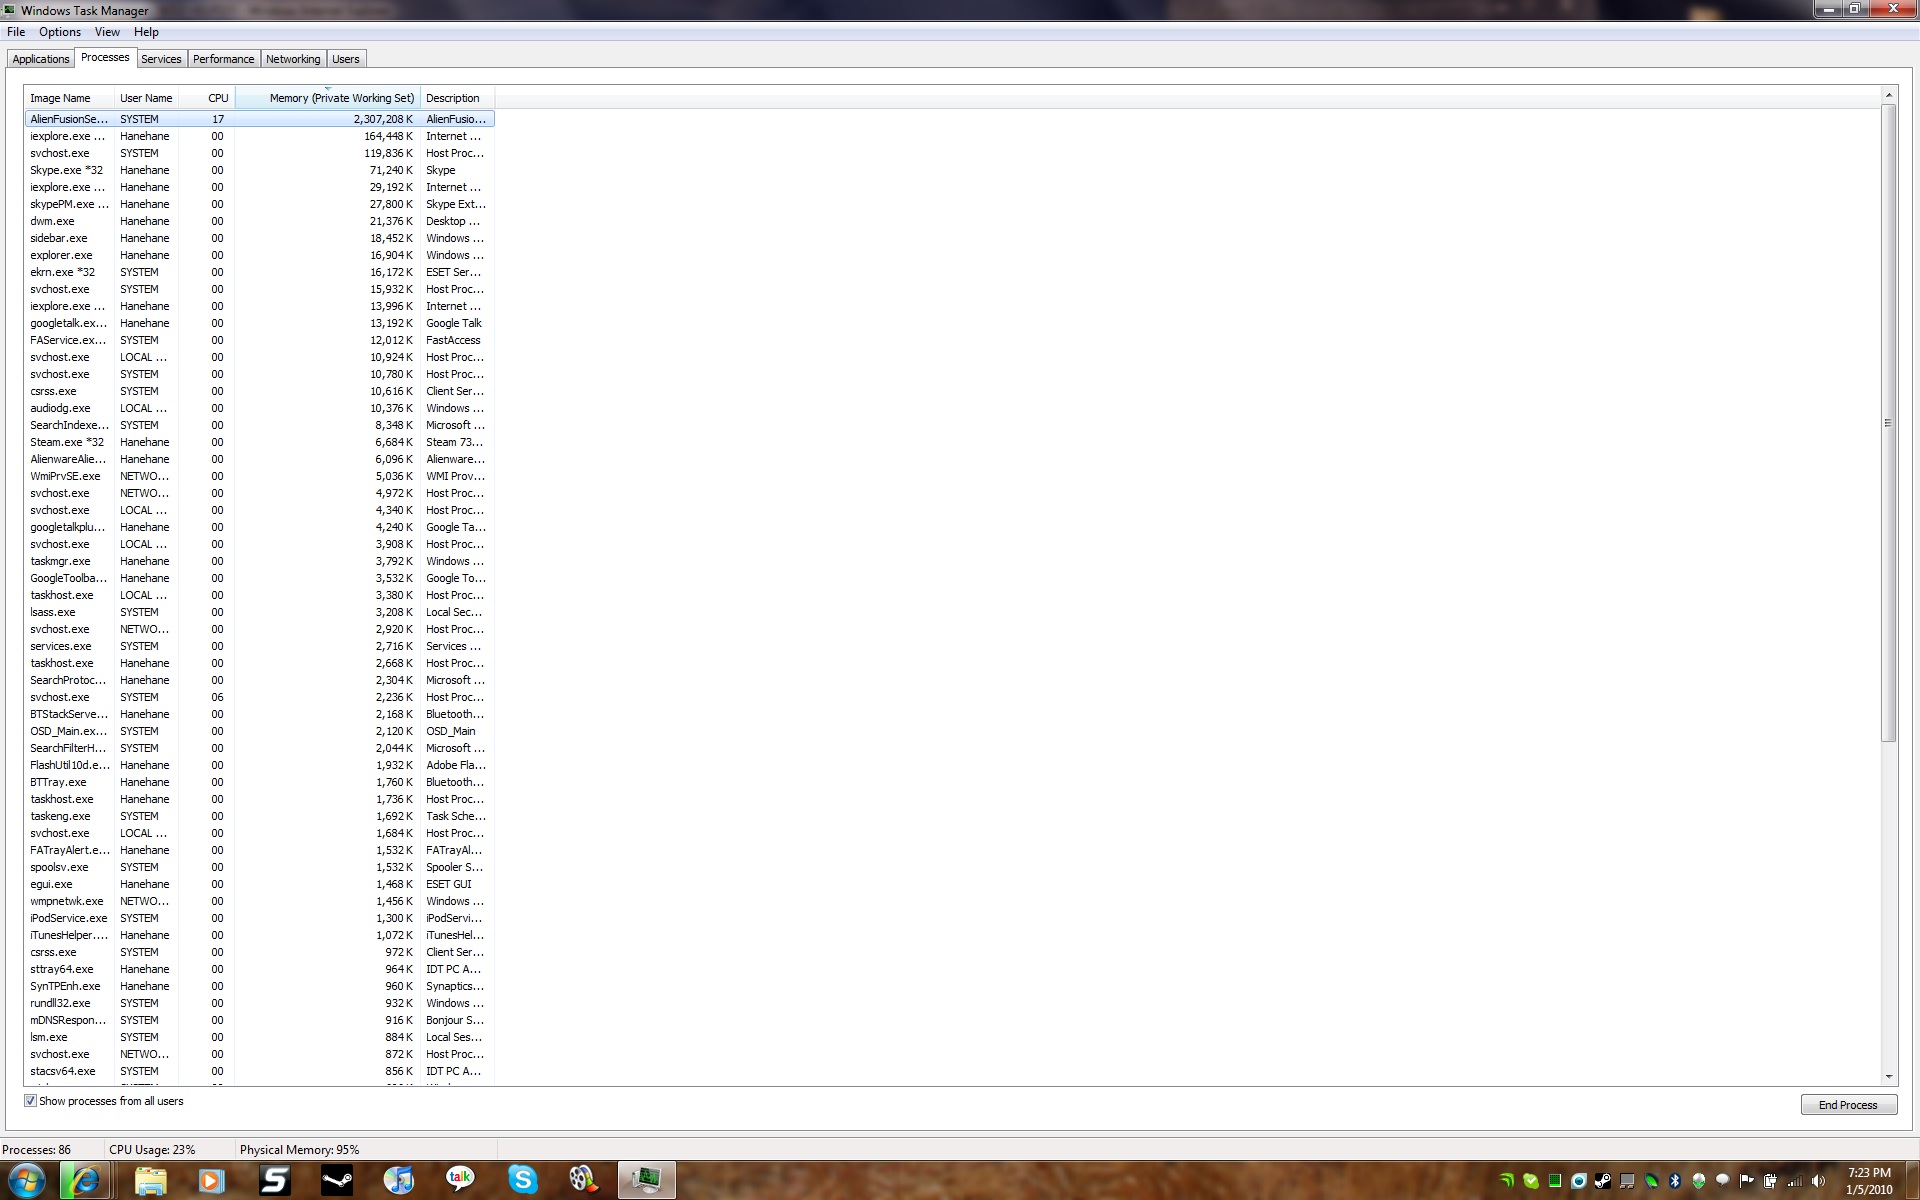
Task: Open iTunes from the taskbar
Action: pyautogui.click(x=399, y=1180)
